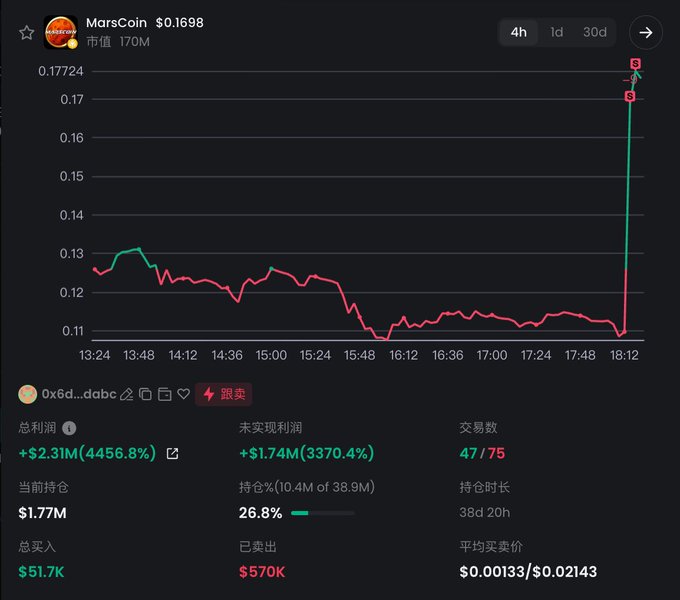Select the 4h chart timeframe

(519, 32)
